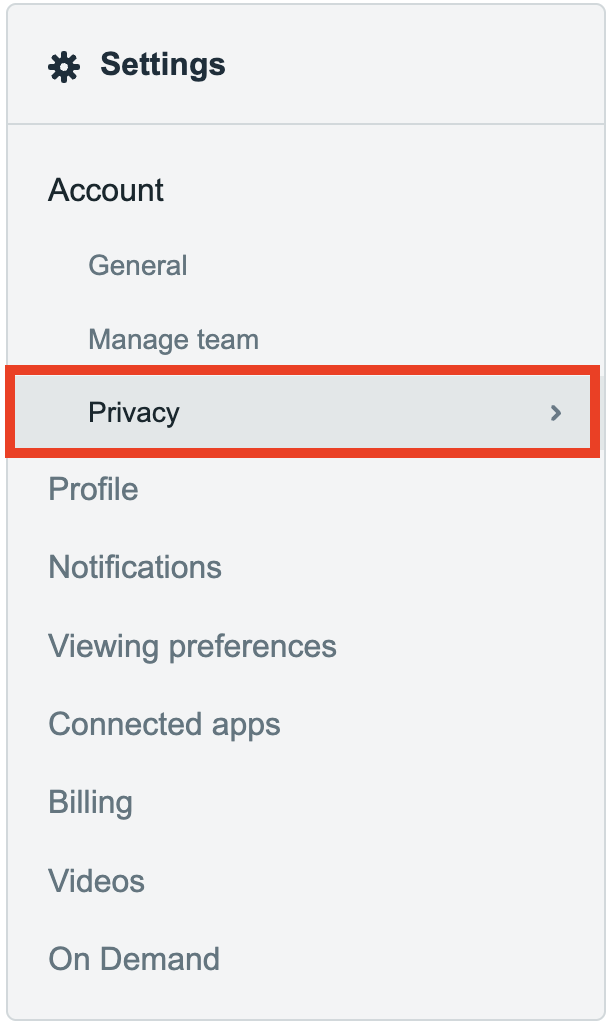The height and width of the screenshot is (1028, 610).
Task: Open General account settings
Action: point(138,266)
